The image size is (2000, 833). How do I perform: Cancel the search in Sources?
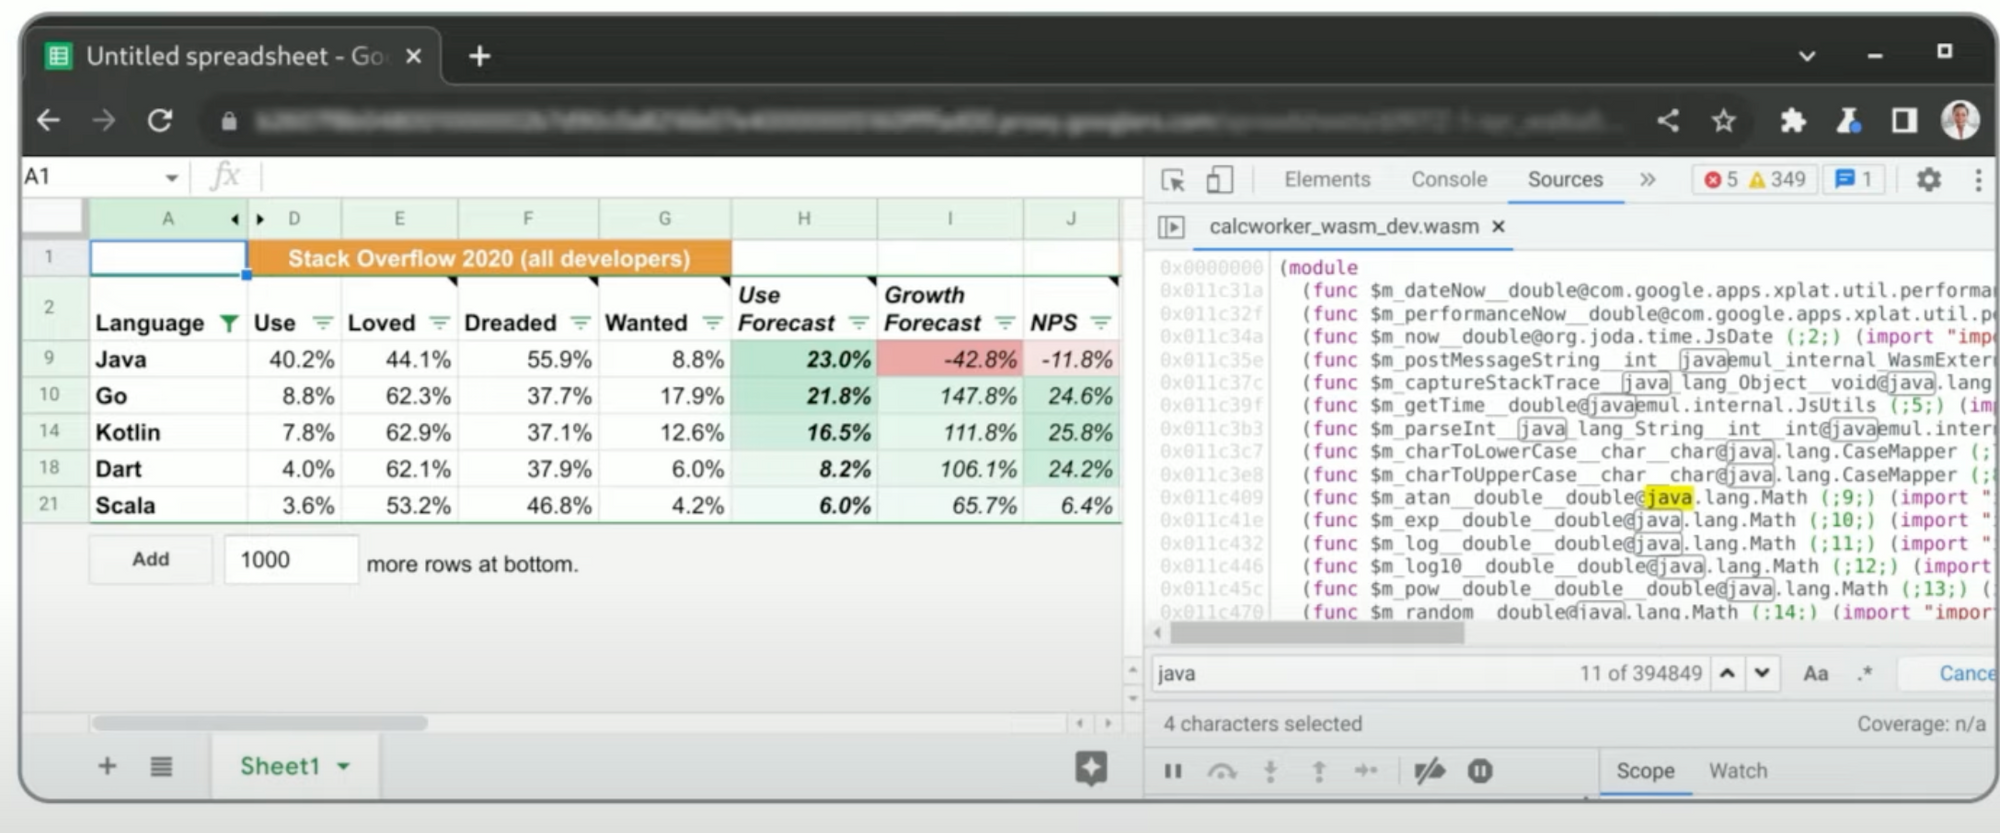[x=1967, y=674]
